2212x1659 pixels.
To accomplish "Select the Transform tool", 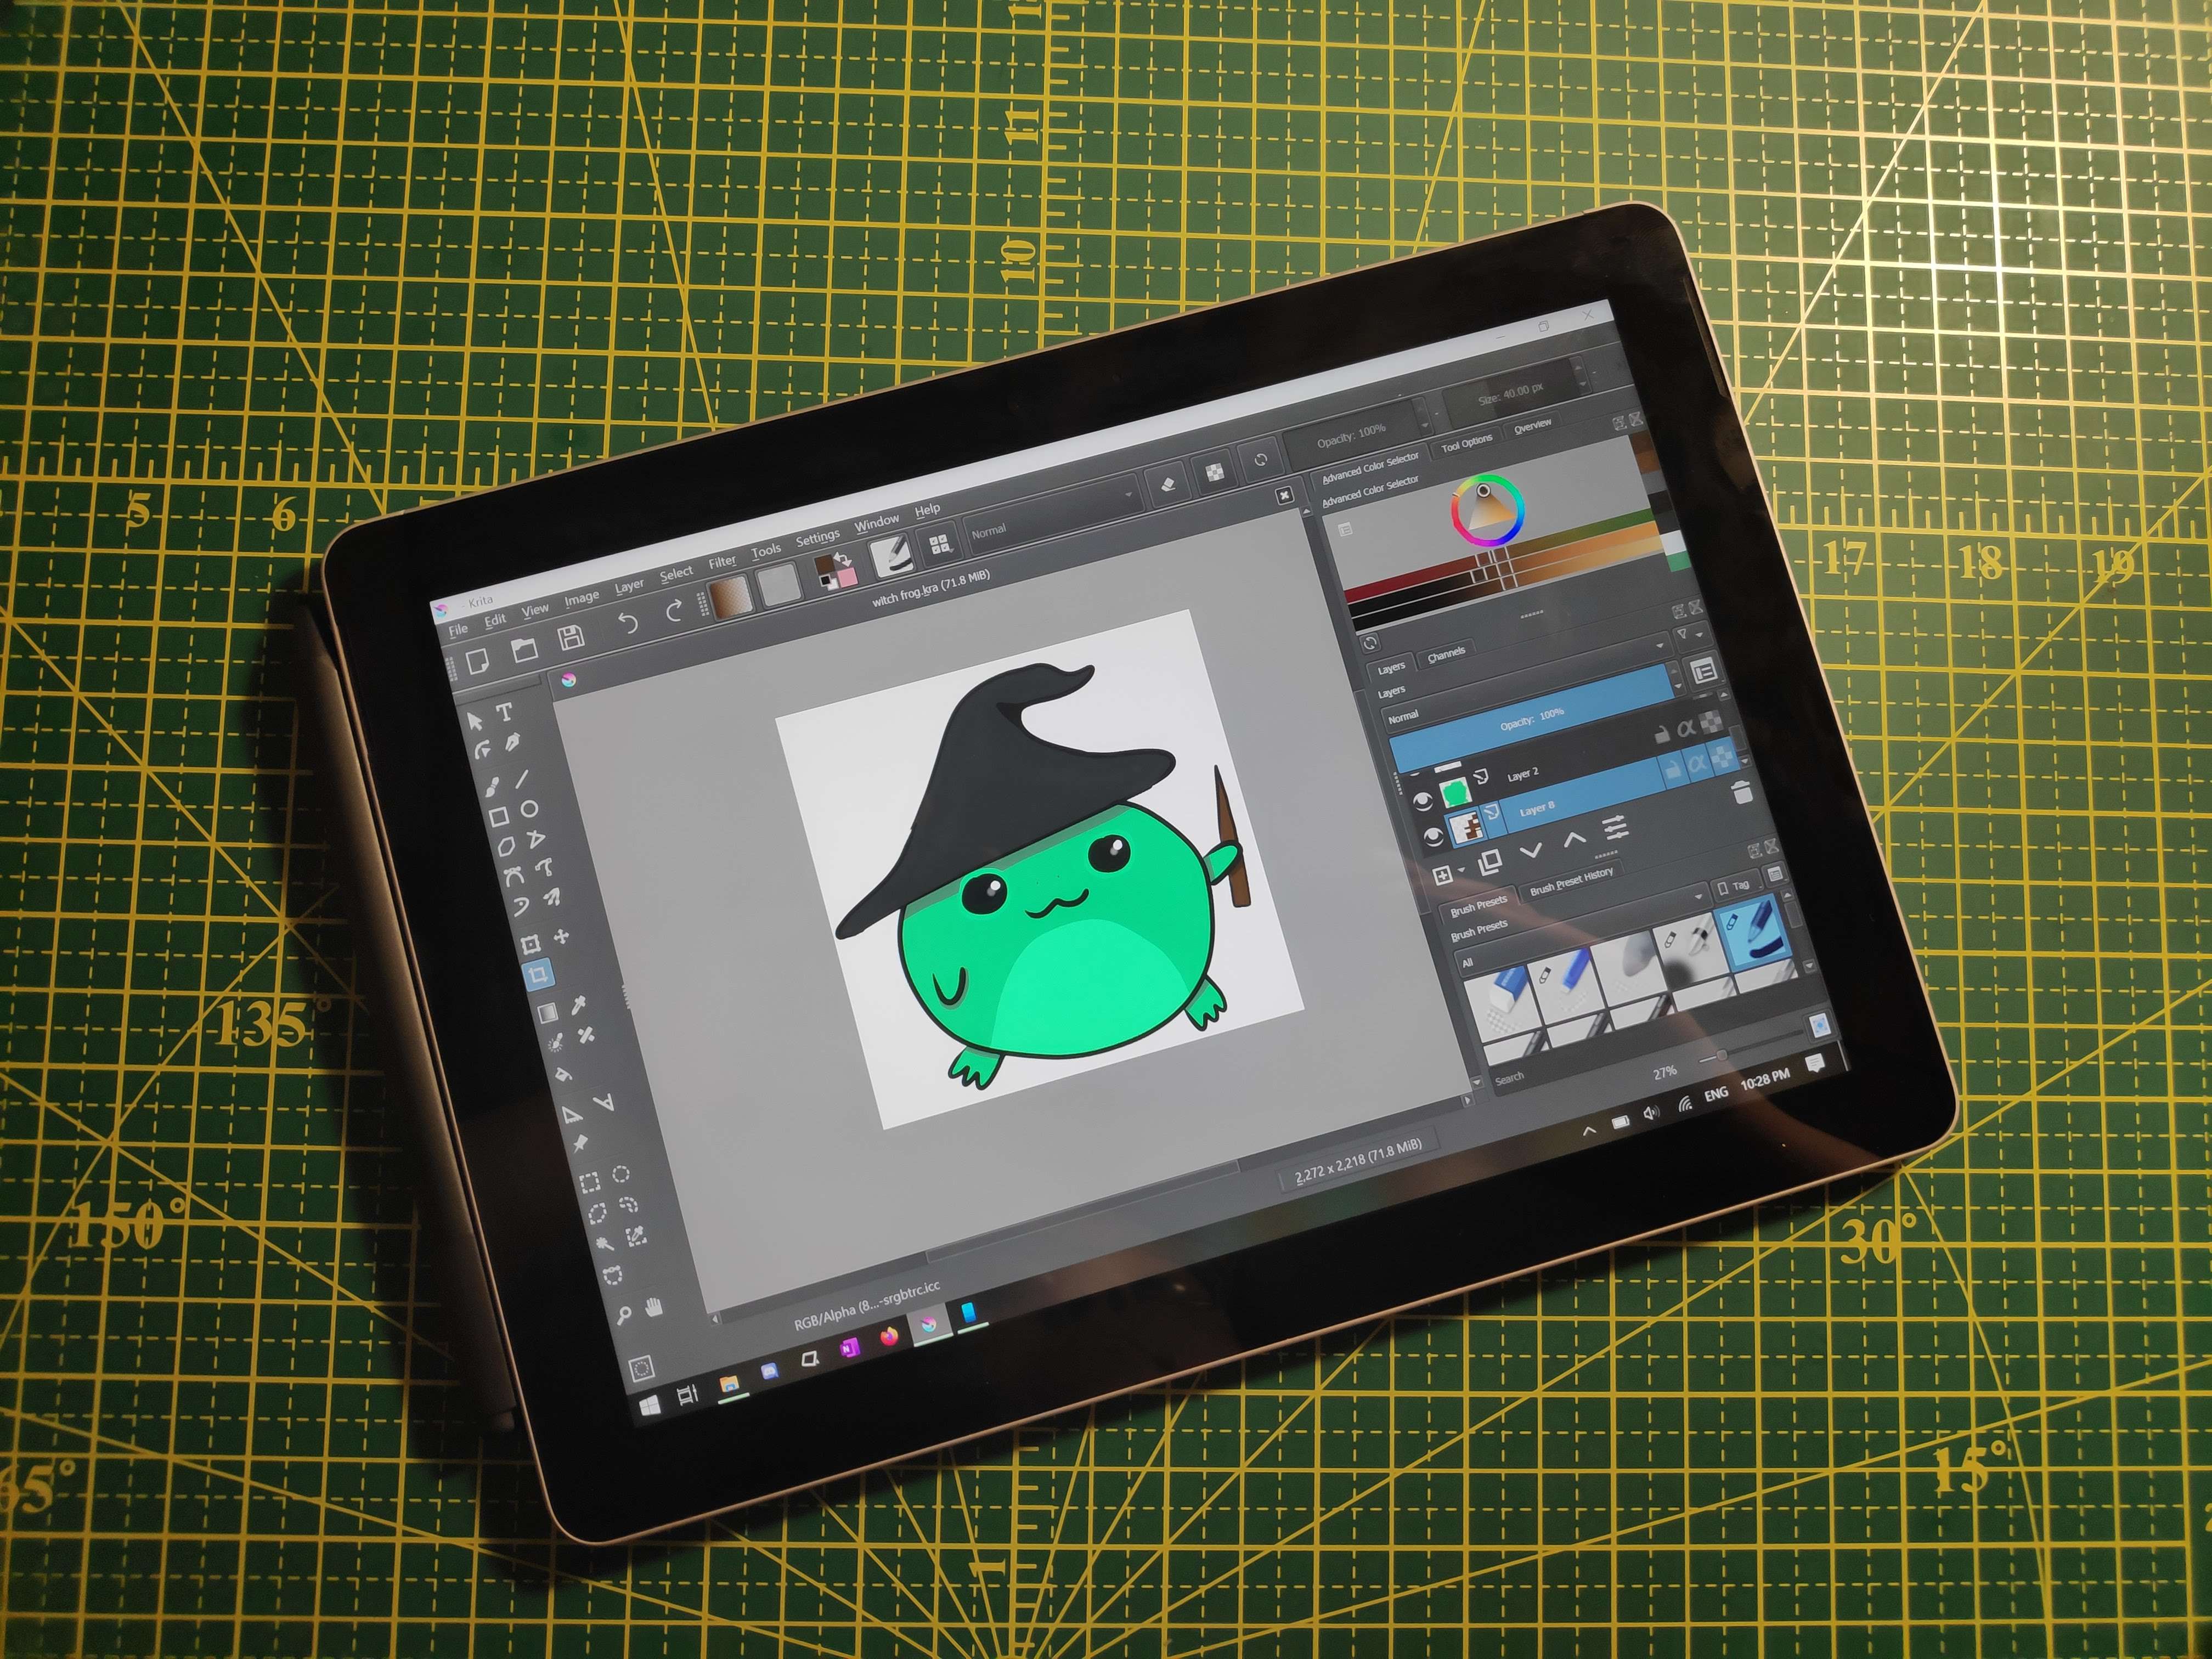I will tap(531, 943).
